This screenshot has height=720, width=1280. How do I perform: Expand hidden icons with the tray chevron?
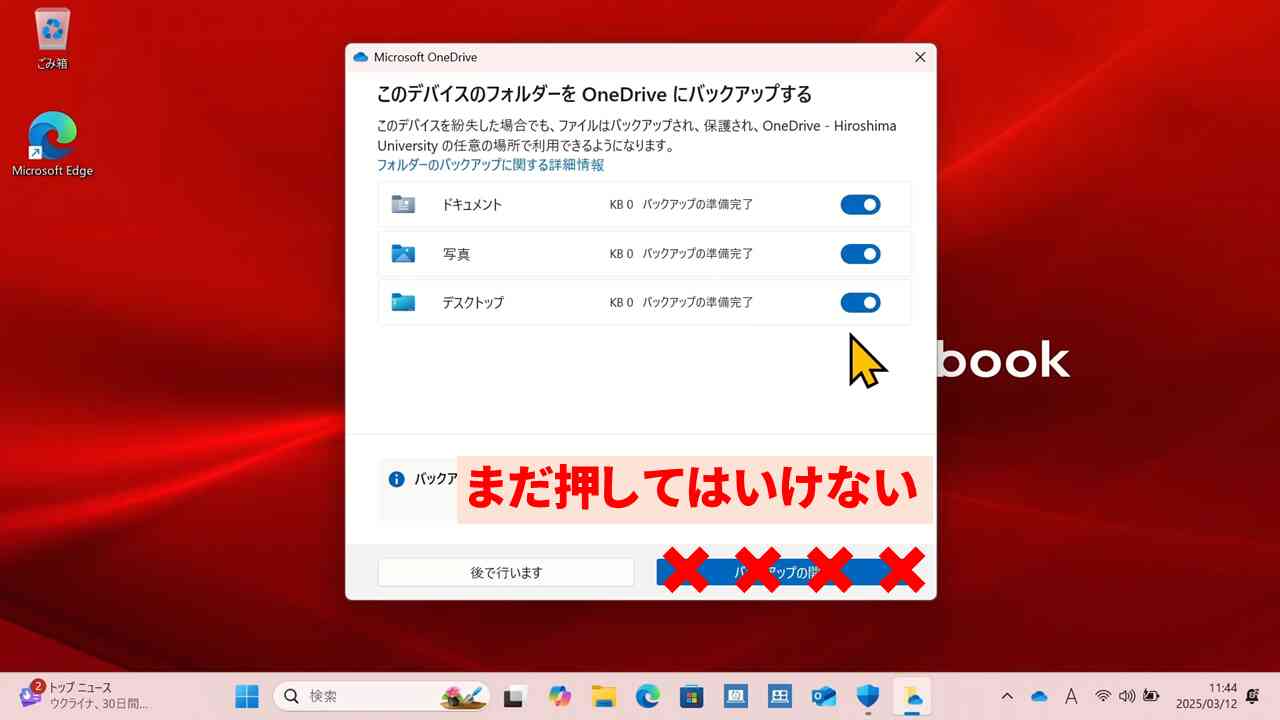(1007, 696)
